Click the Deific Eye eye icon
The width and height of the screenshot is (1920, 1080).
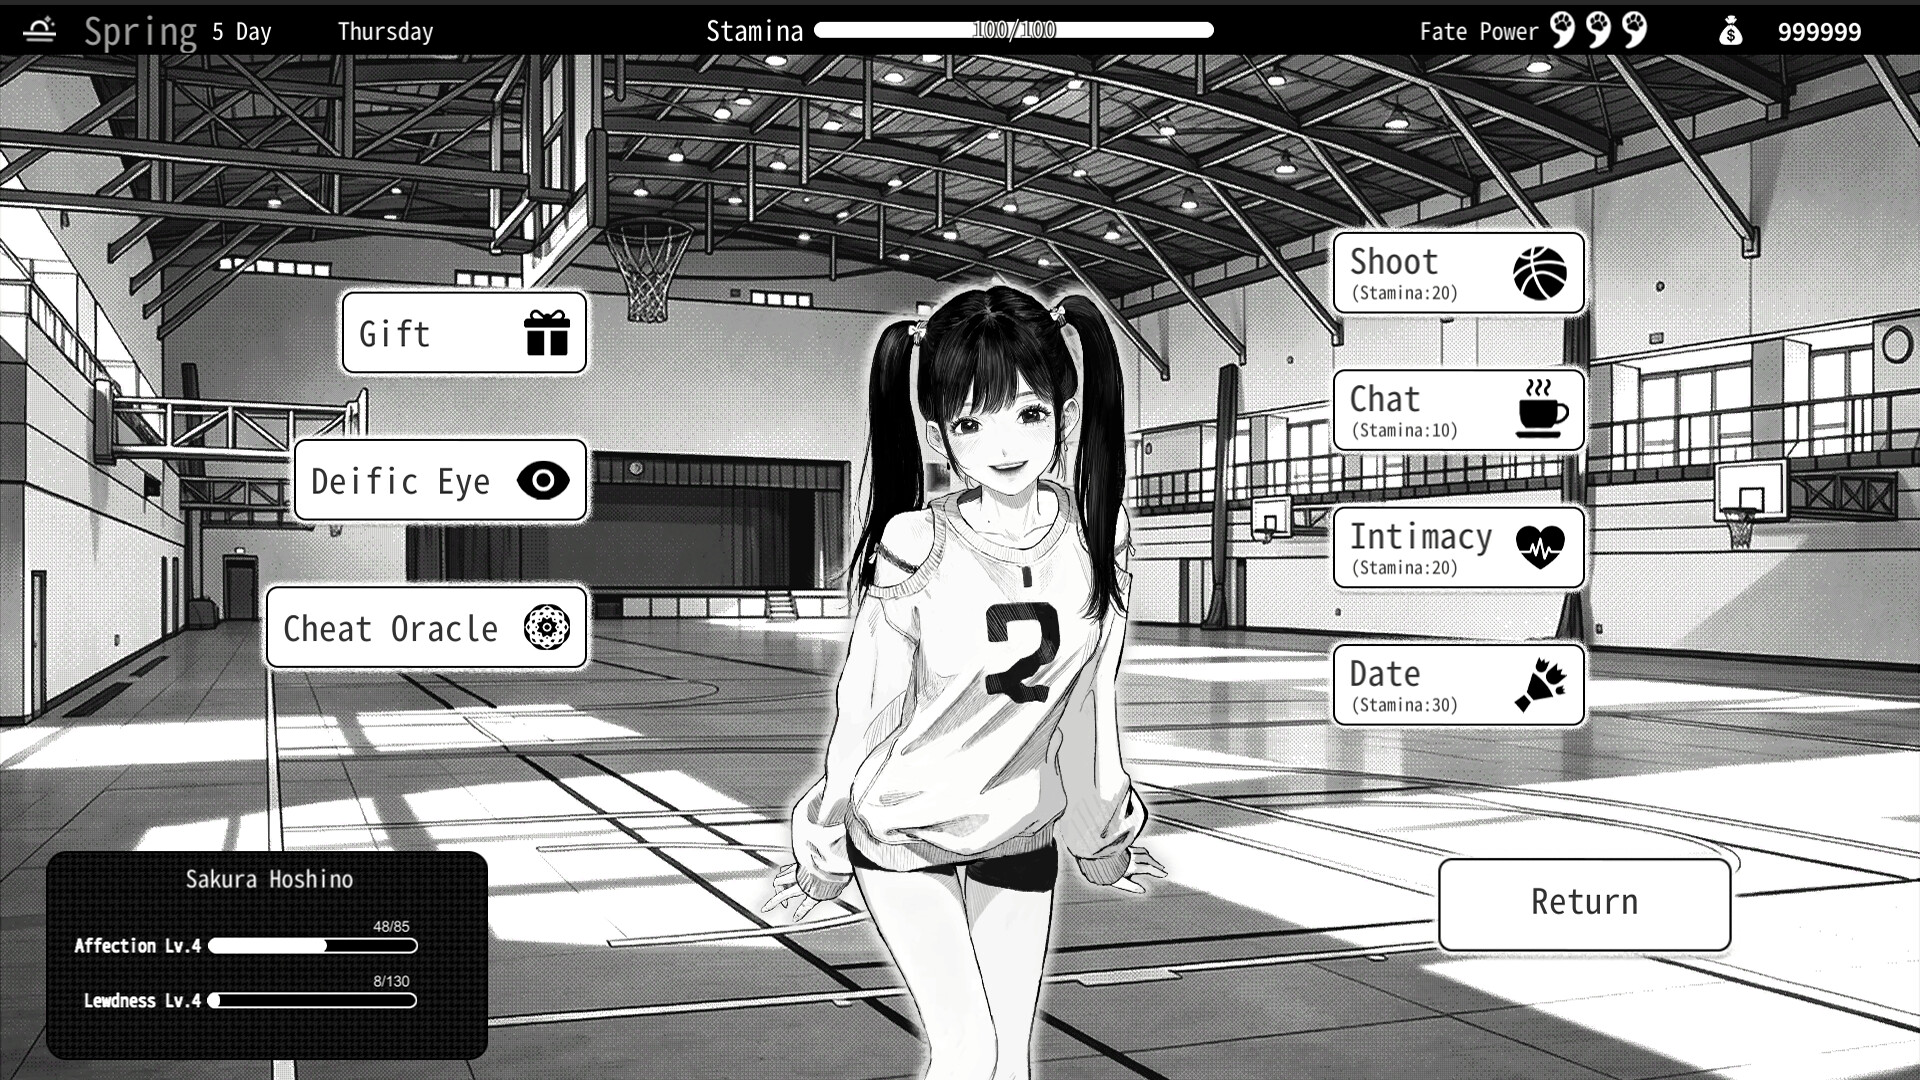(543, 481)
